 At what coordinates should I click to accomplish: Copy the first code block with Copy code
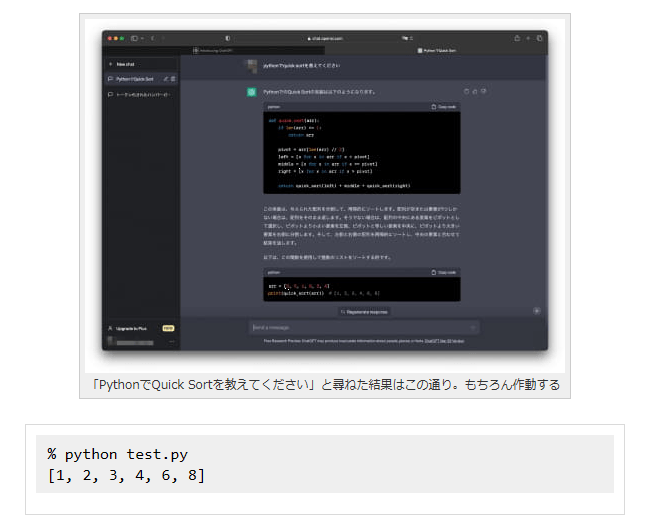click(x=443, y=106)
